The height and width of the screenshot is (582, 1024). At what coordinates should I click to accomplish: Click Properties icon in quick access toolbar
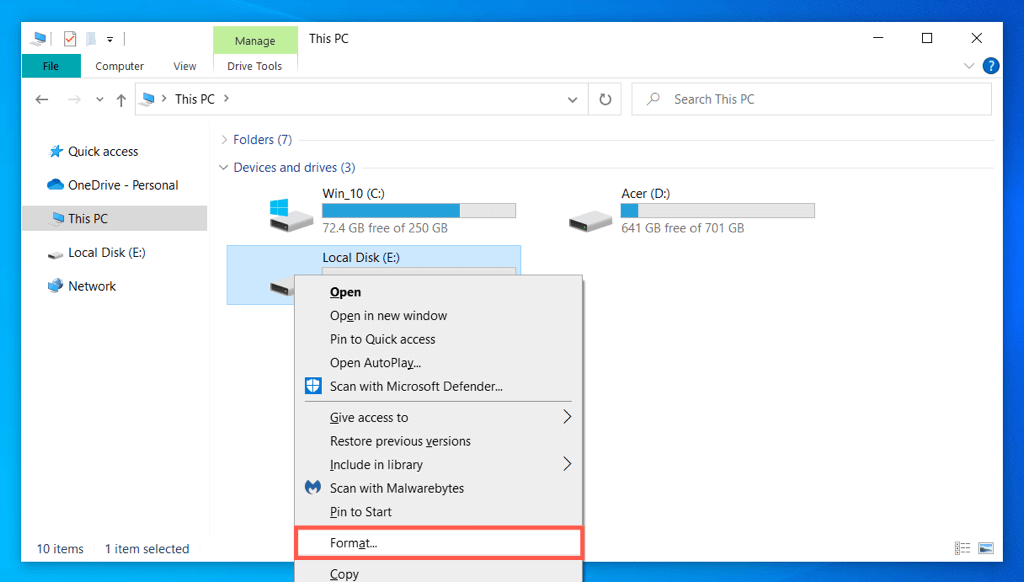70,39
